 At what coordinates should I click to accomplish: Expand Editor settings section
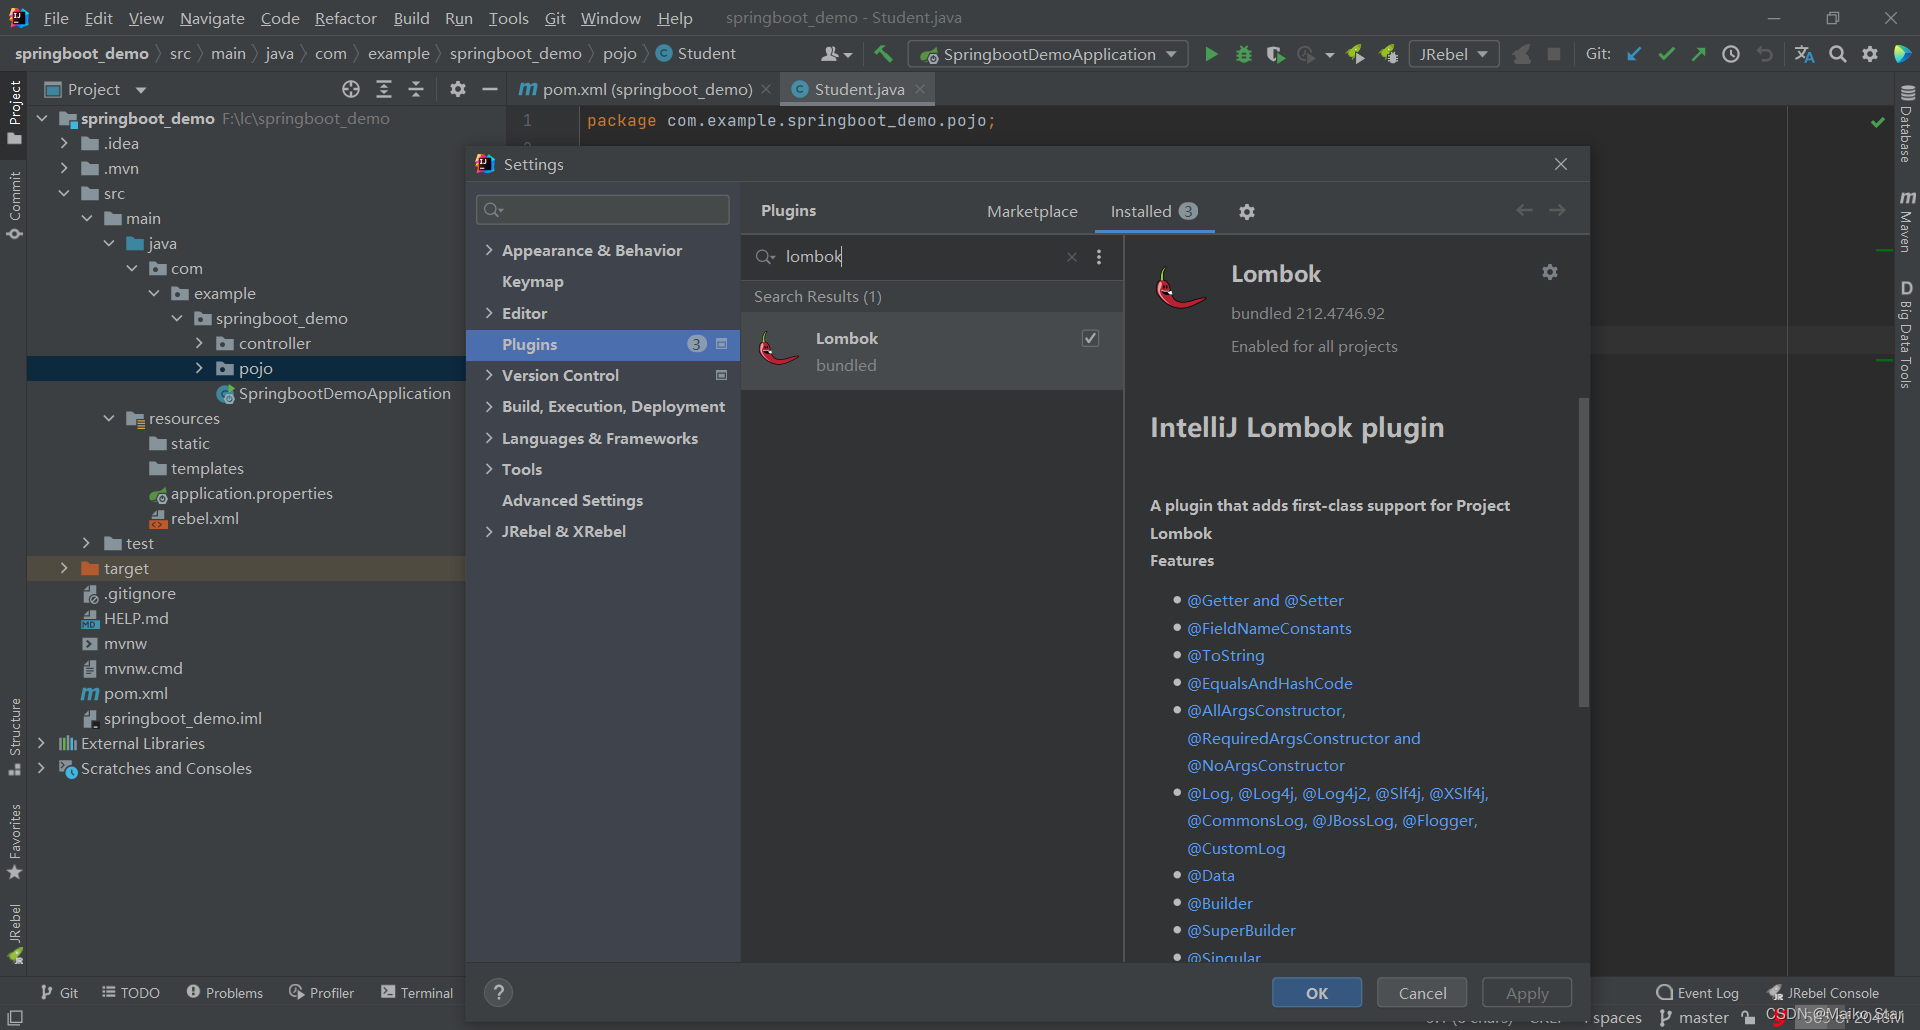tap(489, 313)
